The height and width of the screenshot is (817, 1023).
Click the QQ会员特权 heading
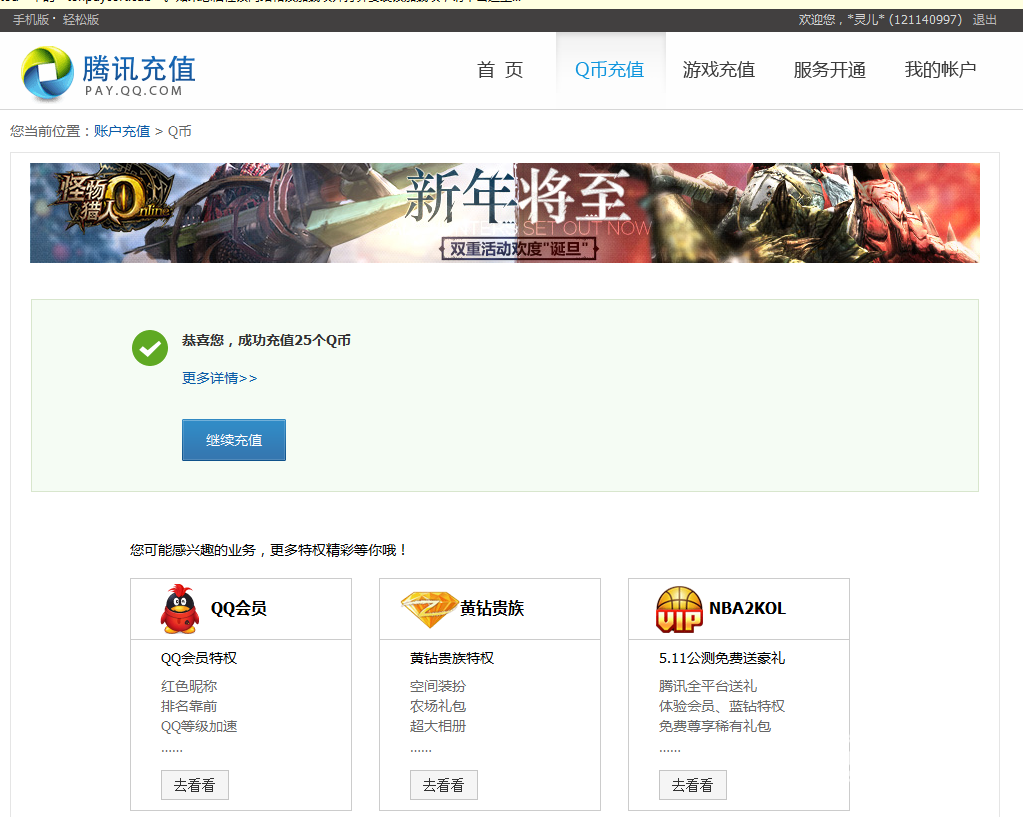click(x=199, y=658)
